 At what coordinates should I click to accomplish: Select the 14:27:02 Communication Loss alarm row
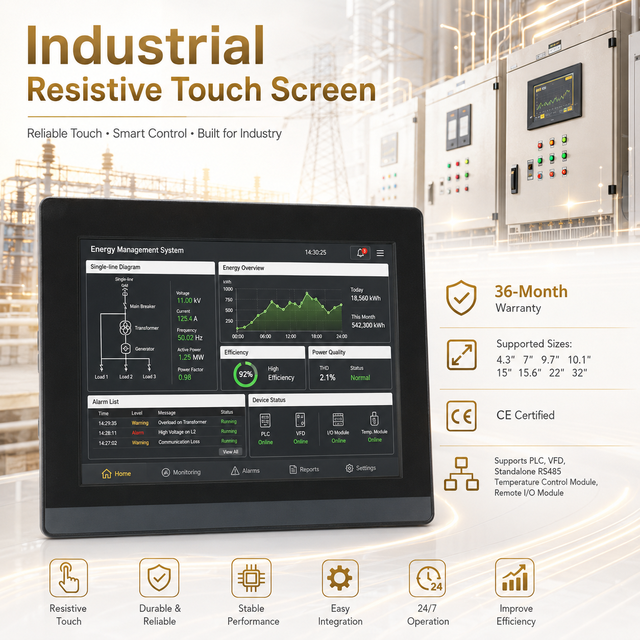[x=167, y=442]
